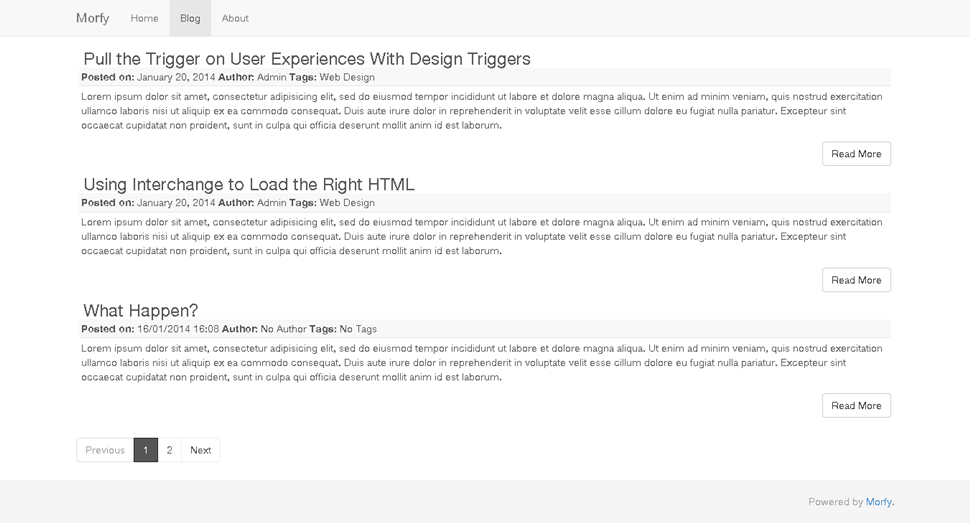Image resolution: width=970 pixels, height=523 pixels.
Task: Click the Web Design tag on the Interchange post
Action: click(347, 203)
